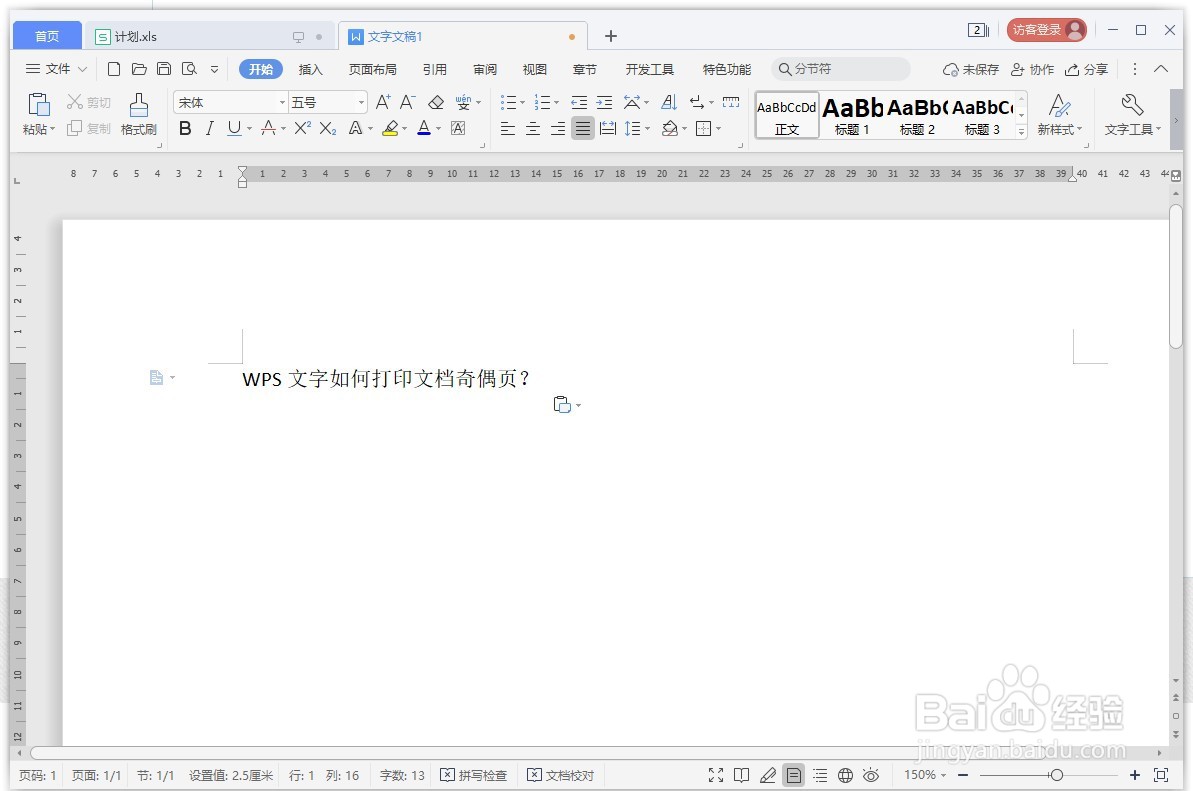Click the search box 分节符

point(841,69)
